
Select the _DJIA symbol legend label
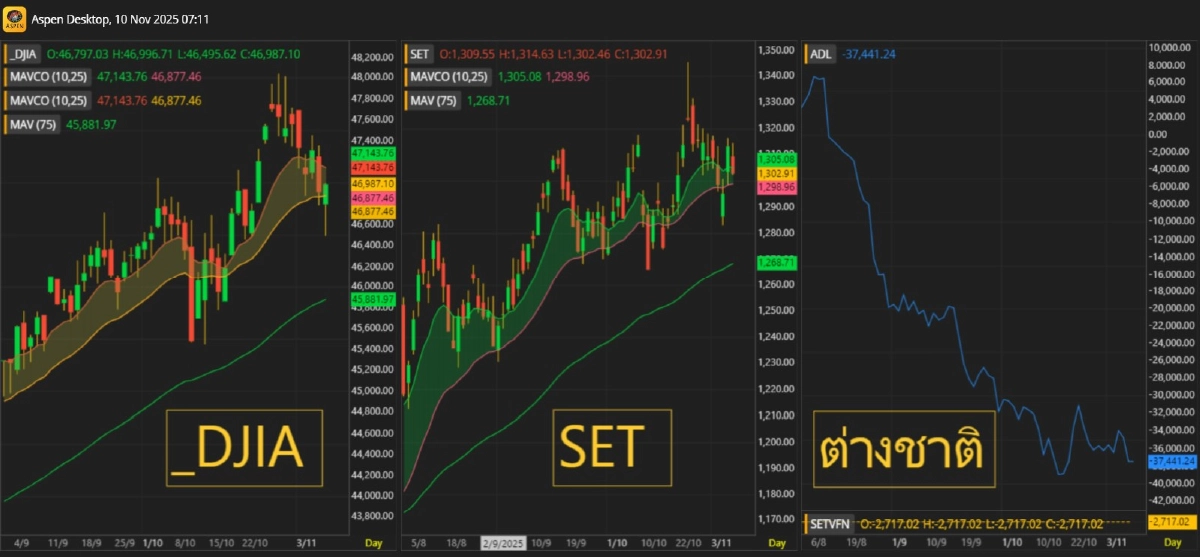tap(23, 53)
